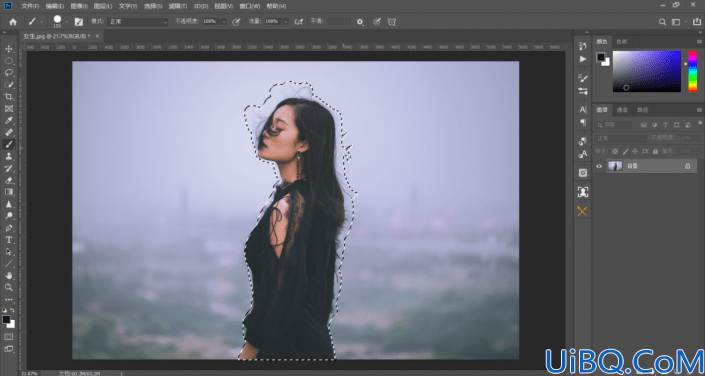Viewport: 705px width, 376px height.
Task: Click the search icon at top right
Action: pos(662,22)
